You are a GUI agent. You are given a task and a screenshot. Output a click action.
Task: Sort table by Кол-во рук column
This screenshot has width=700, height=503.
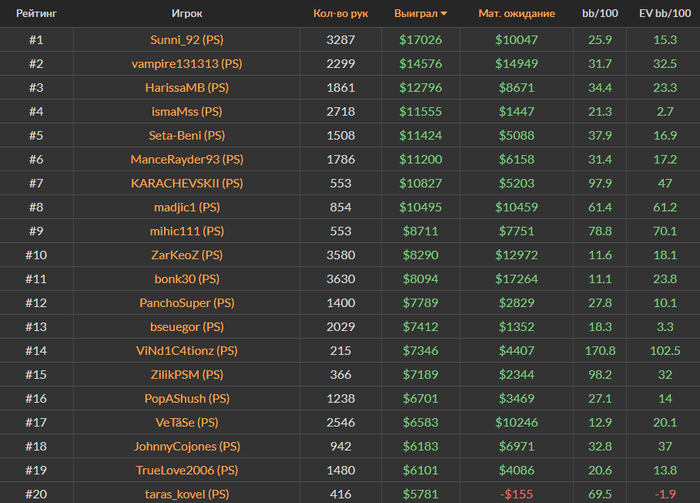pos(341,13)
